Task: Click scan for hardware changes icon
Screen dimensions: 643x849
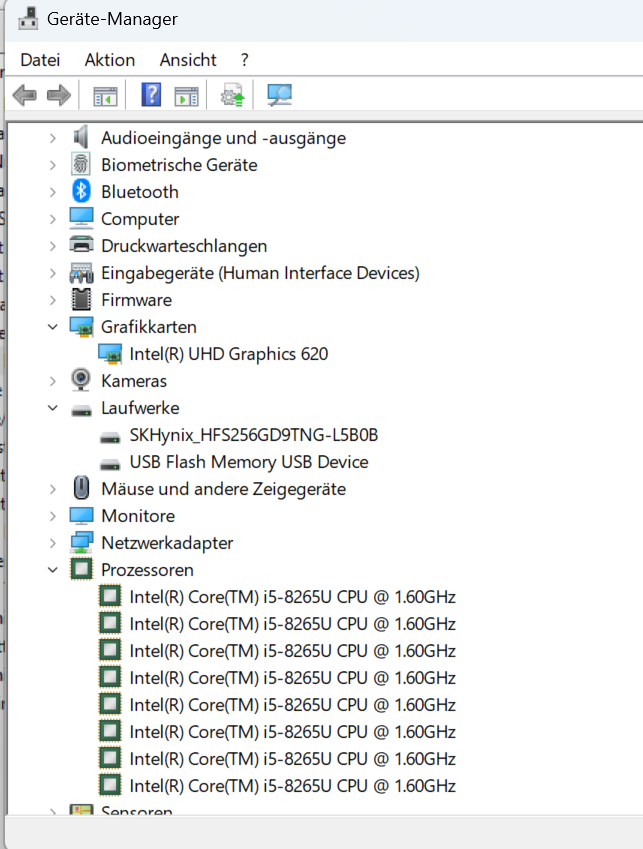Action: [x=280, y=95]
